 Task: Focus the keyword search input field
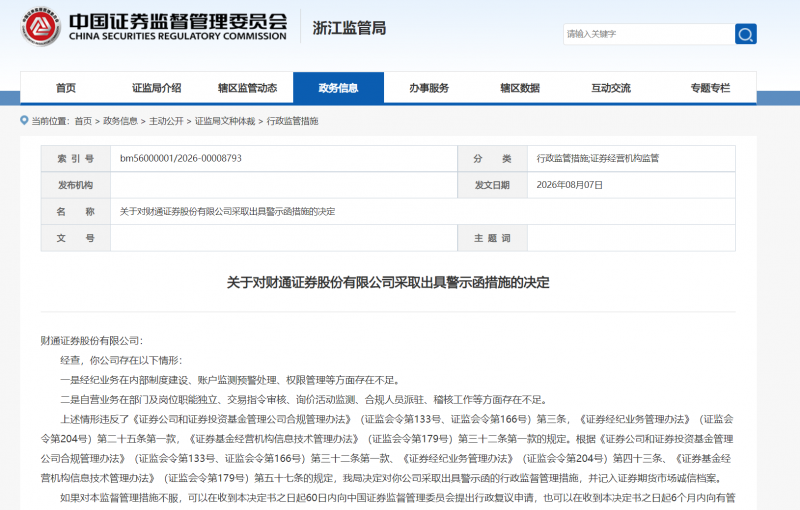[649, 34]
